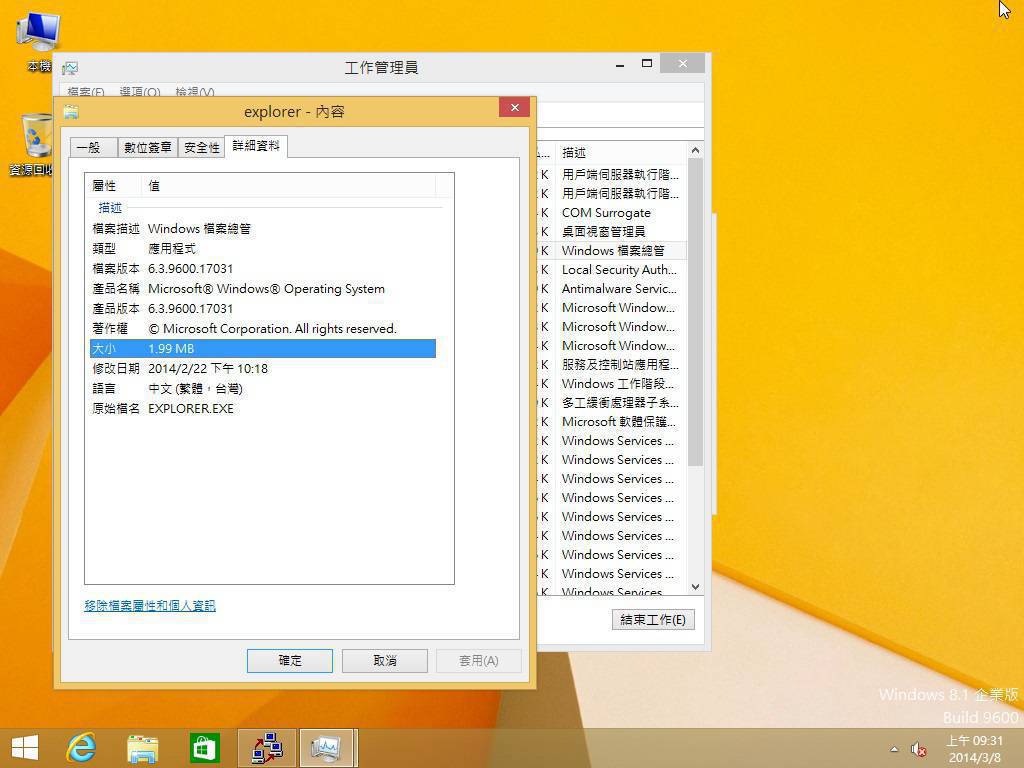The width and height of the screenshot is (1024, 768).
Task: Switch to the 數位簽章 tab
Action: [148, 148]
